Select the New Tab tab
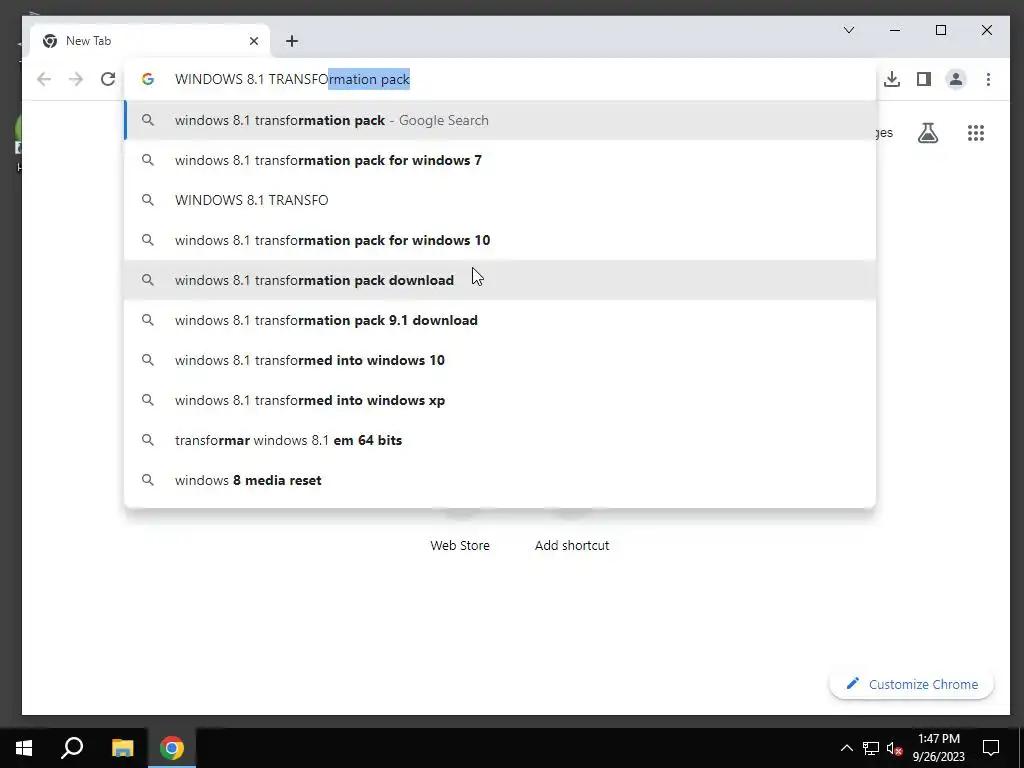1024x768 pixels. pos(150,41)
